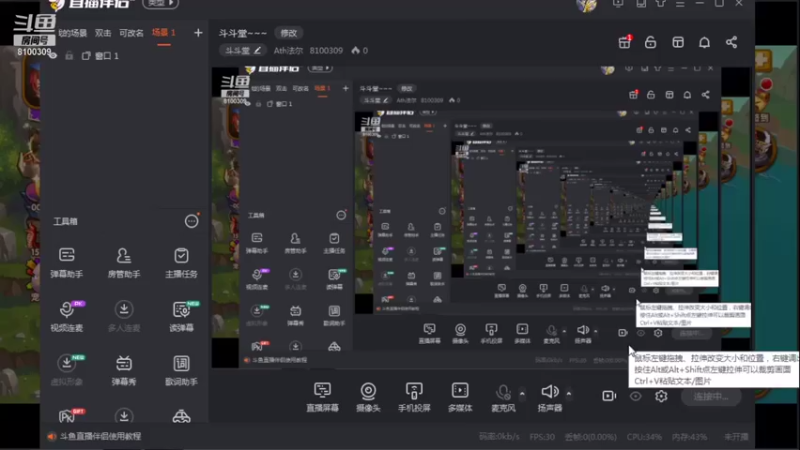Toggle the lock on 窗口 1 source
This screenshot has height=450, width=800.
[x=69, y=56]
